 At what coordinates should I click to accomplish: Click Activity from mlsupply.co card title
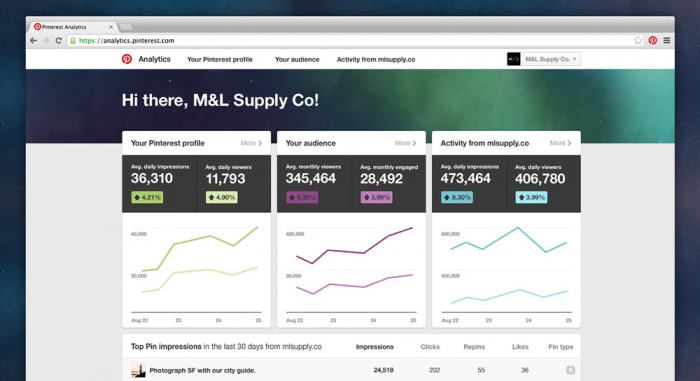pyautogui.click(x=484, y=143)
